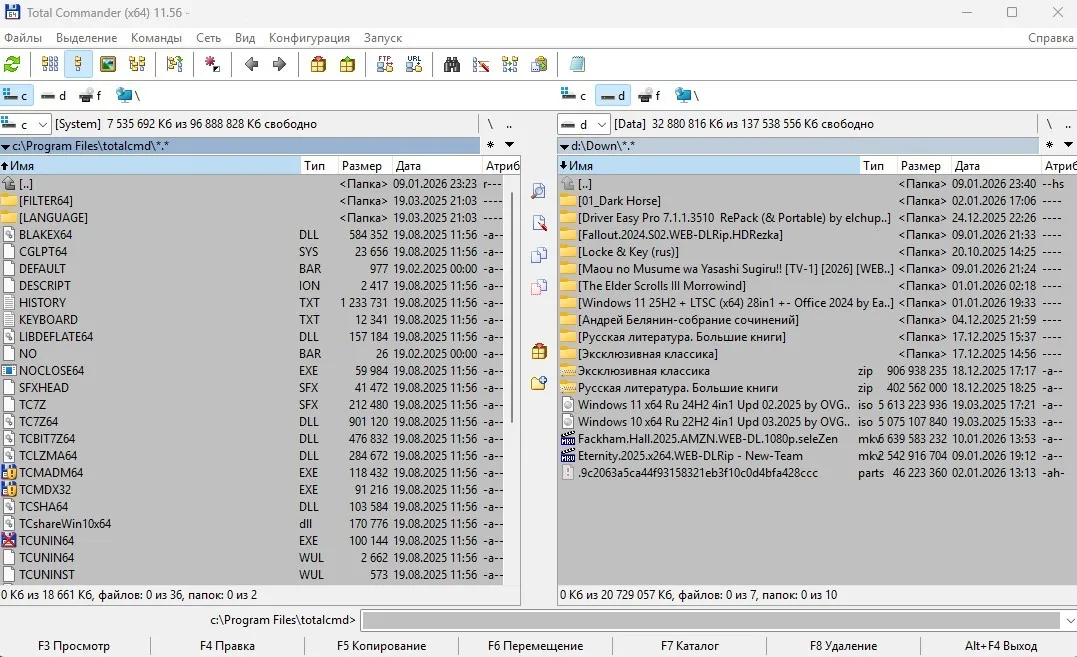Open left panel drive dropdown showing c
The image size is (1077, 657).
[26, 124]
